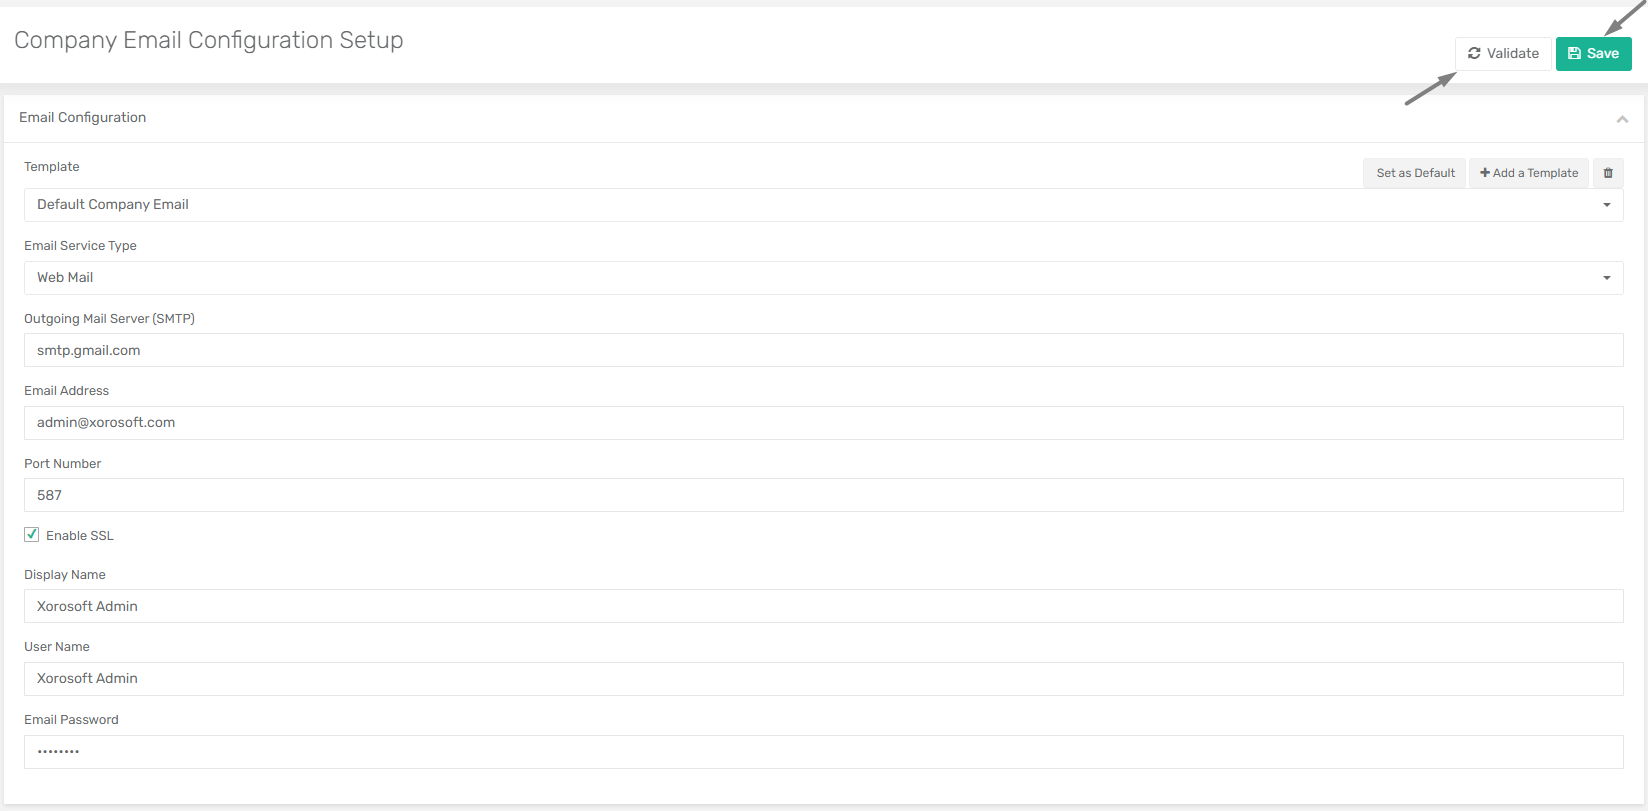Image resolution: width=1648 pixels, height=811 pixels.
Task: Click the Validate button
Action: pyautogui.click(x=1503, y=54)
